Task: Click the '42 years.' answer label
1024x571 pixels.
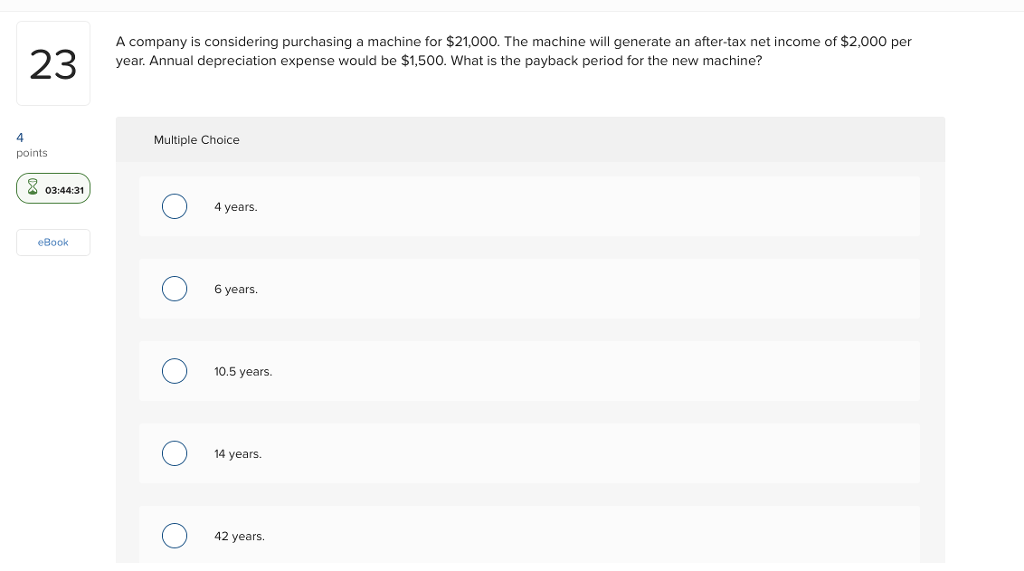Action: click(239, 537)
